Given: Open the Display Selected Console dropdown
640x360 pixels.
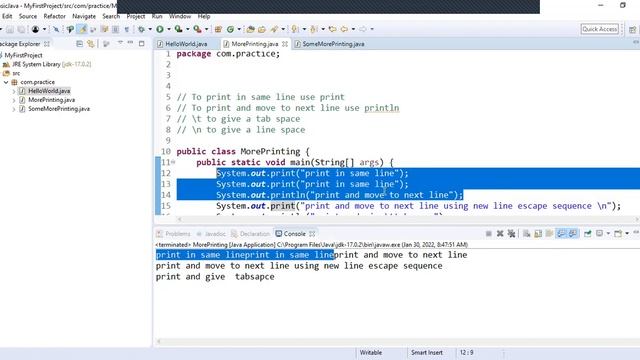Looking at the screenshot, I should 608,233.
